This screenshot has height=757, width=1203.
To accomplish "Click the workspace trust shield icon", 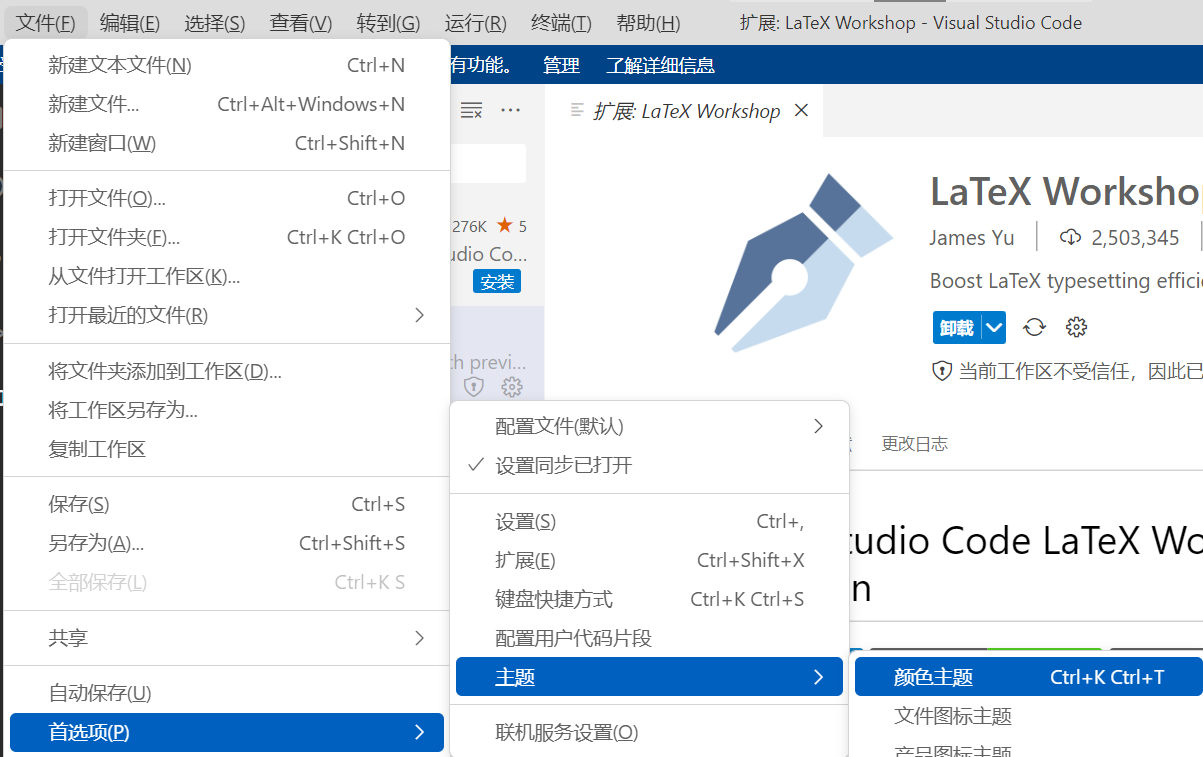I will click(941, 370).
